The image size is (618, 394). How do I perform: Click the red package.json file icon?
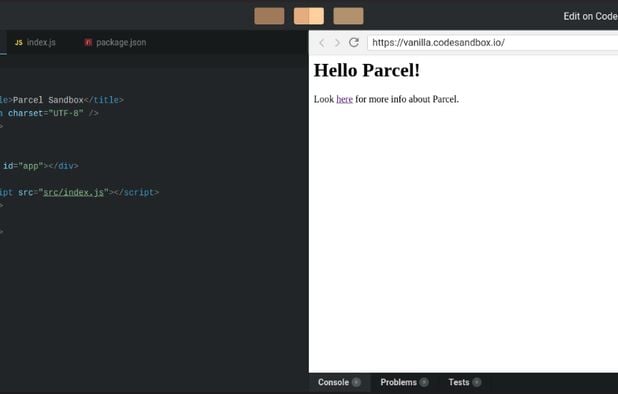point(88,42)
